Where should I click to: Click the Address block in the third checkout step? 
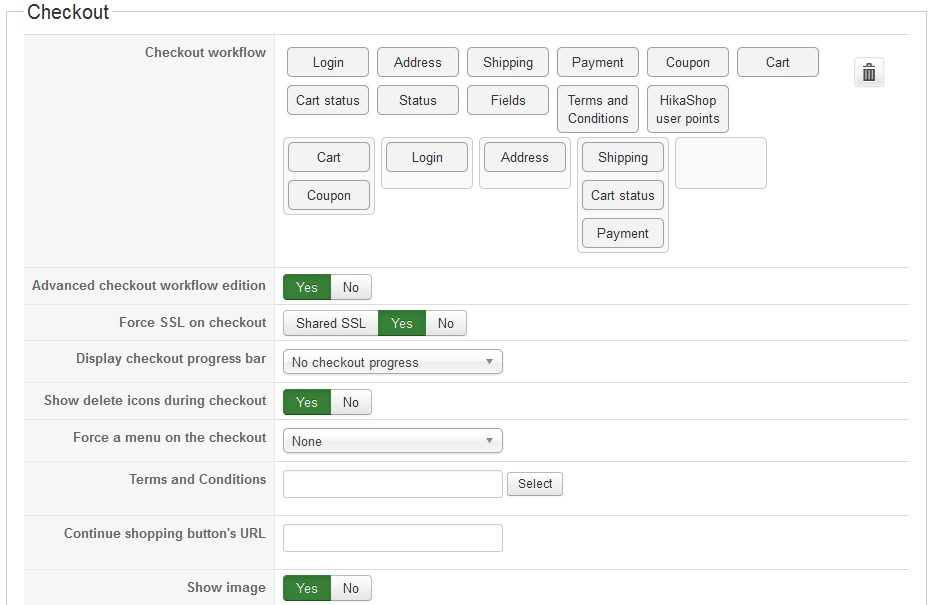click(525, 157)
